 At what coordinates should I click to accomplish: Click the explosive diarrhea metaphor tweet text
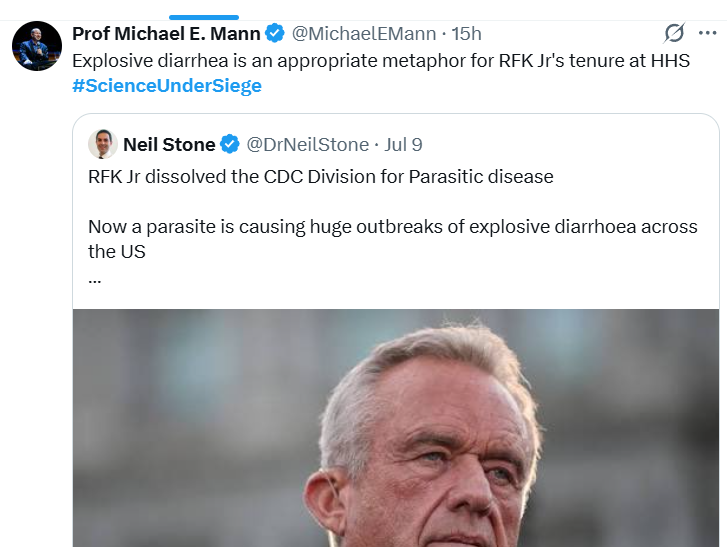tap(381, 61)
